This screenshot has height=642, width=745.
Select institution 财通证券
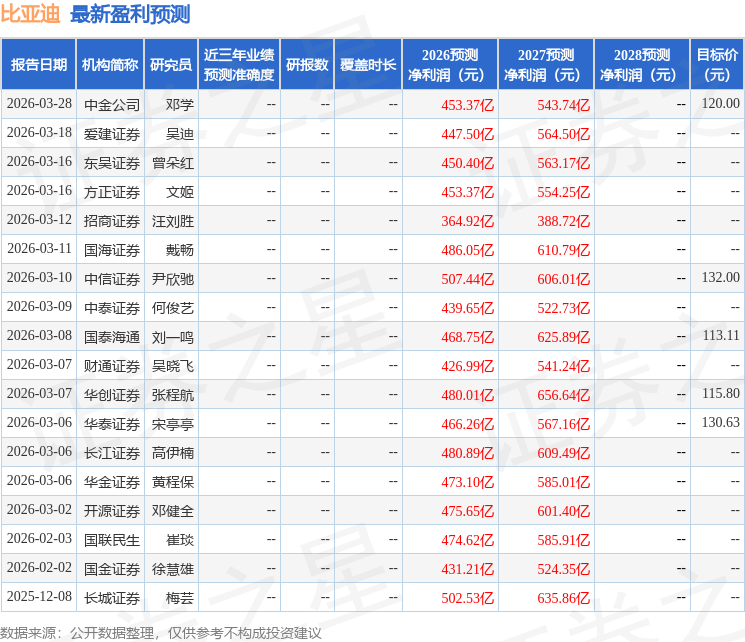point(112,366)
